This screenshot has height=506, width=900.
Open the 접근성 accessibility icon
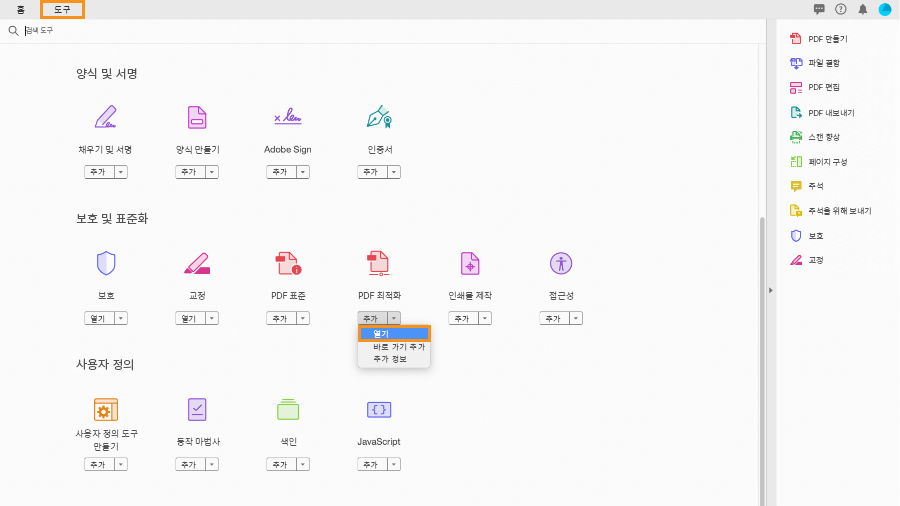561,263
